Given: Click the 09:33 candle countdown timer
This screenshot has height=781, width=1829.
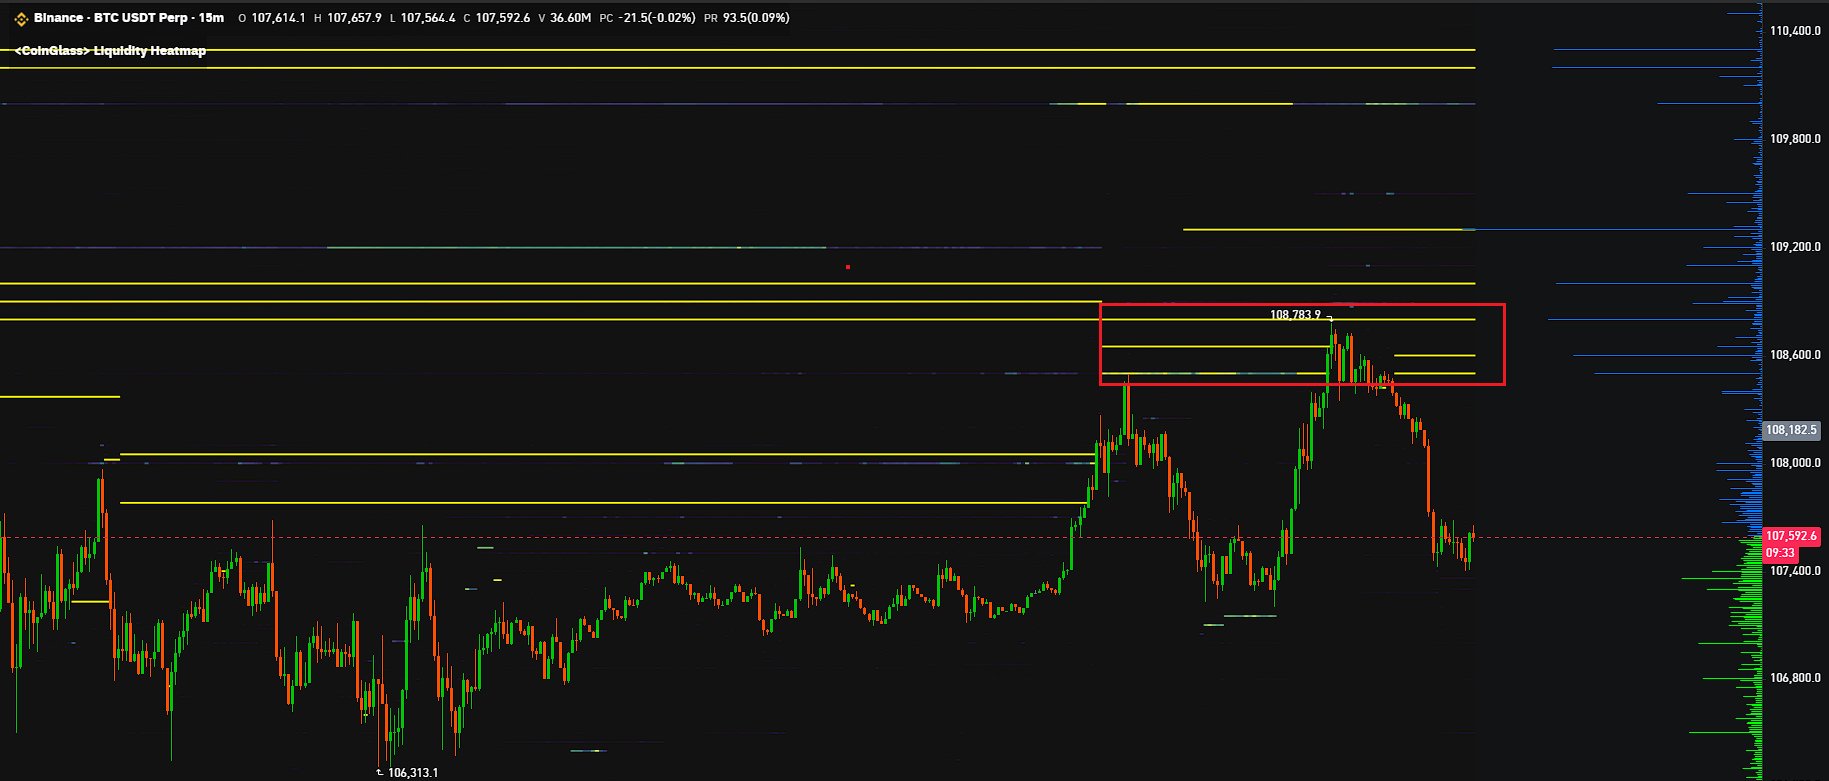Looking at the screenshot, I should [1780, 553].
